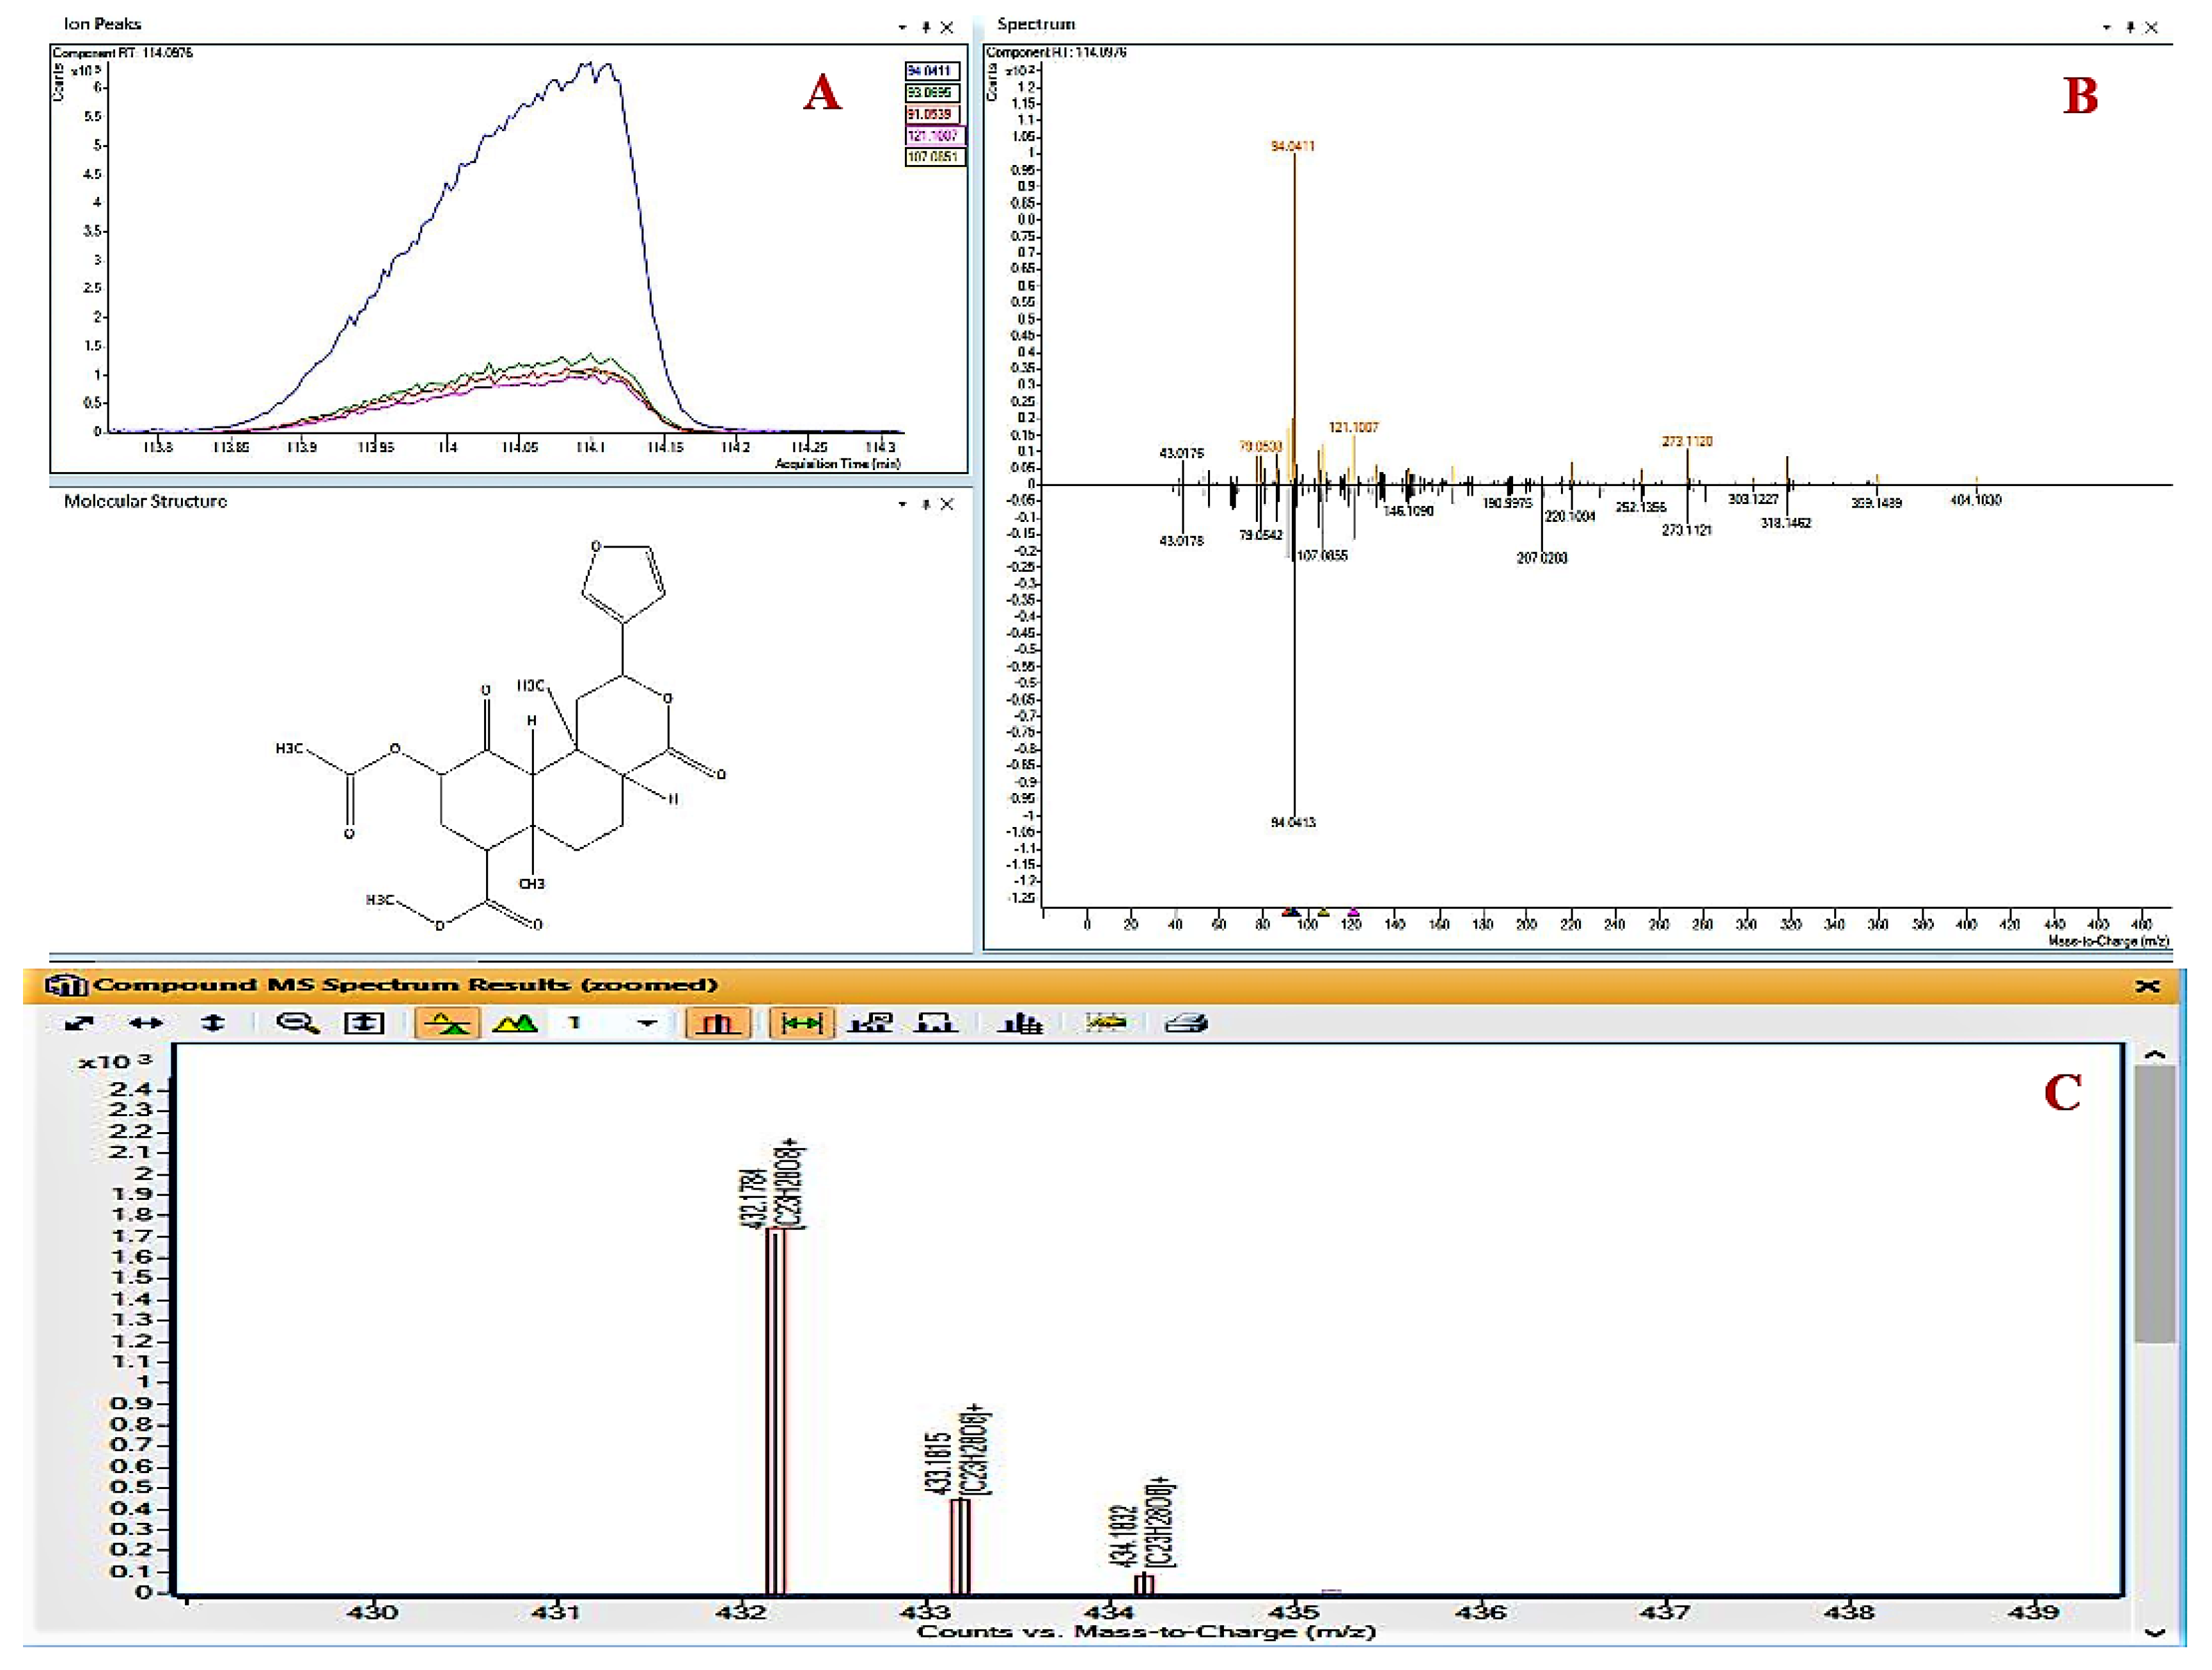Click the zoom out magnifier icon
Viewport: 2212px width, 1670px height.
297,1023
